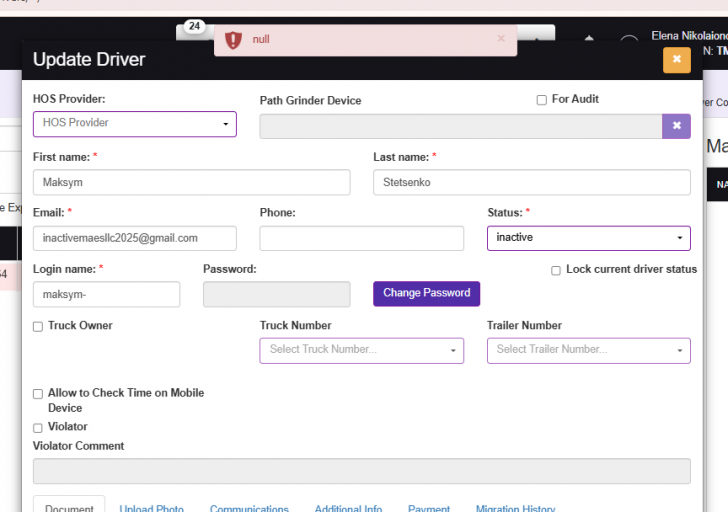Expand the Select Truck Number dropdown
Viewport: 728px width, 512px height.
point(362,350)
